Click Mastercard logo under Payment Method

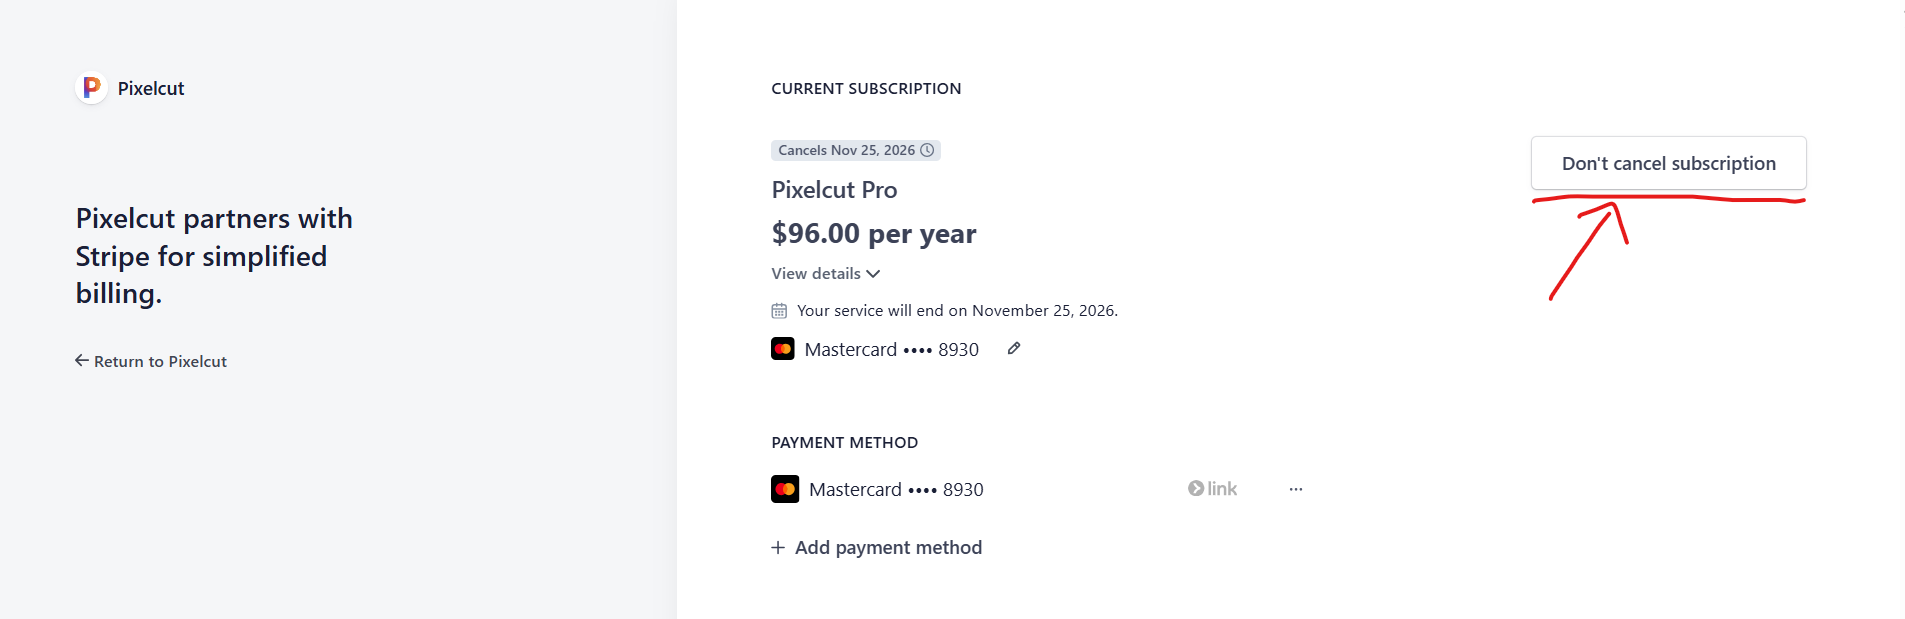pyautogui.click(x=785, y=489)
